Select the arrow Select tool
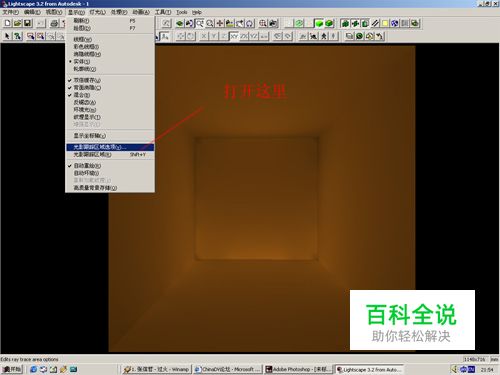This screenshot has height=375, width=500. click(x=7, y=36)
